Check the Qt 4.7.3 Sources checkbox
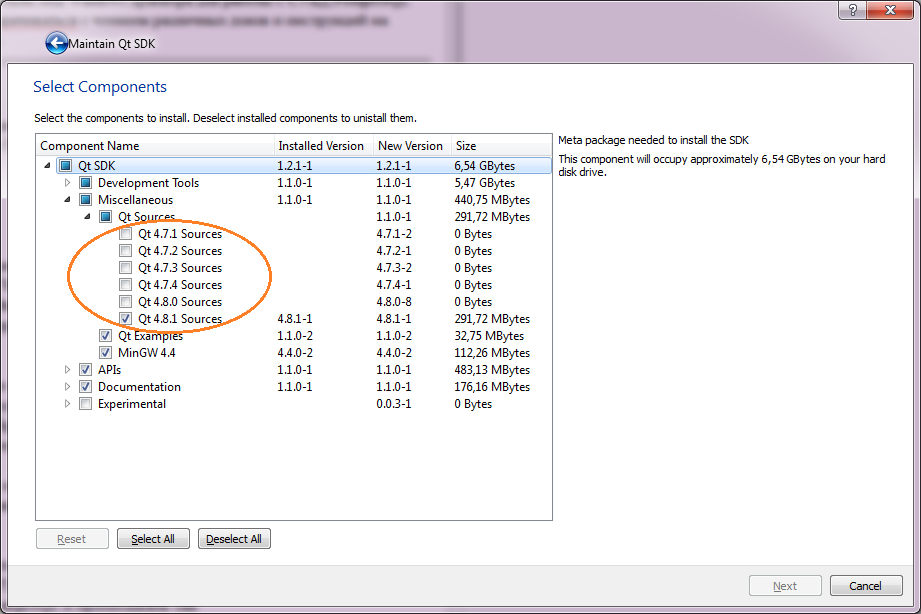Viewport: 921px width, 614px height. click(126, 268)
